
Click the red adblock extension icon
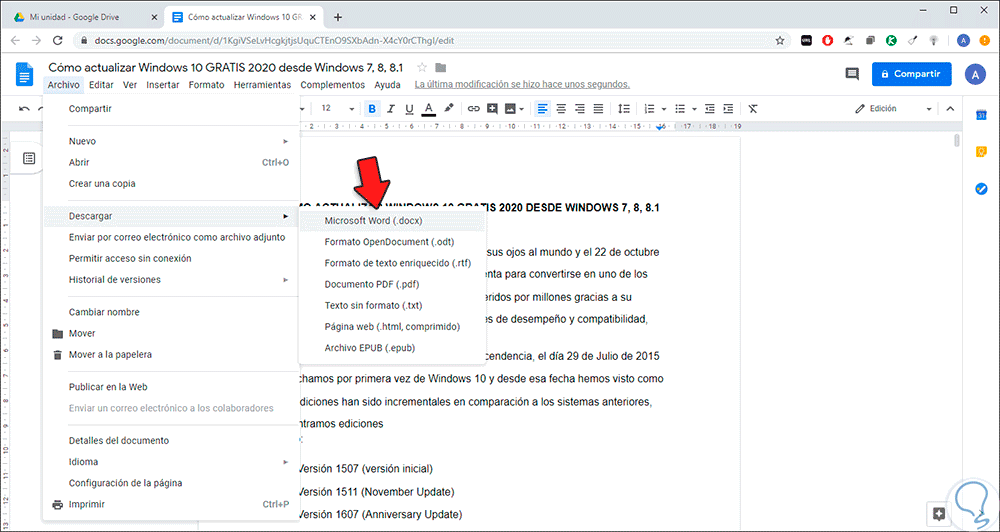tap(827, 40)
